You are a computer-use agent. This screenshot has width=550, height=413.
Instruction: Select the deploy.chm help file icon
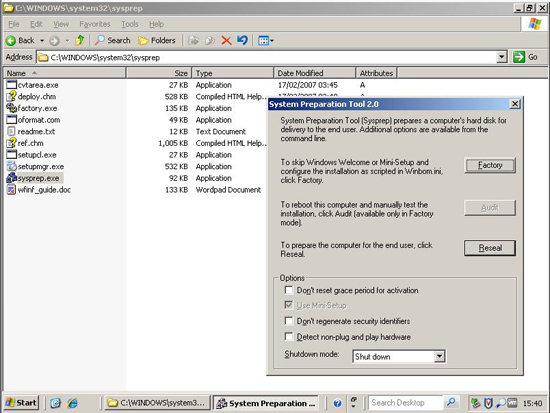pos(12,96)
